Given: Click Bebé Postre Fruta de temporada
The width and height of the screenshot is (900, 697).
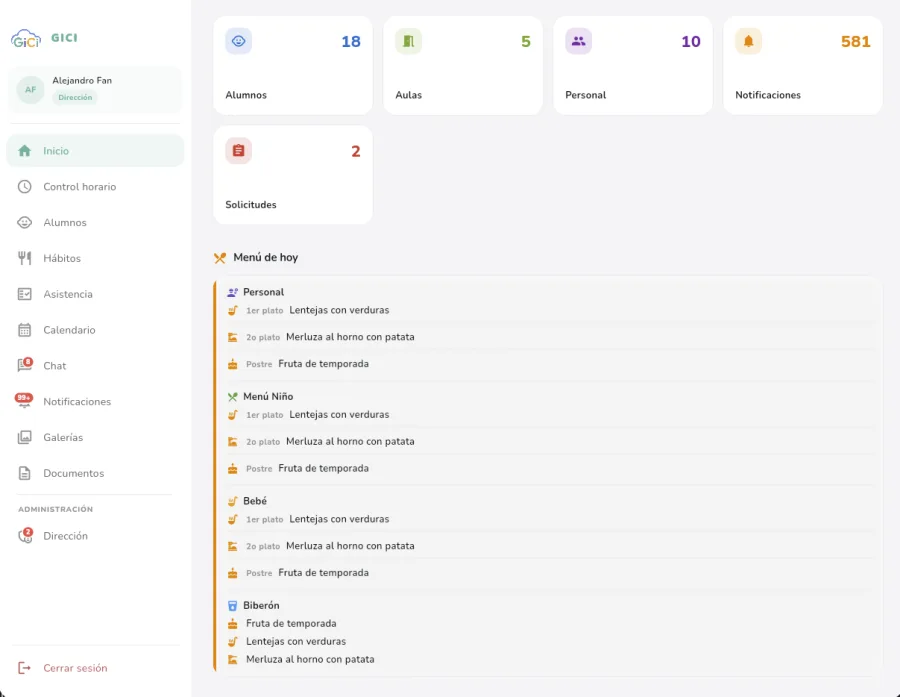Looking at the screenshot, I should (550, 573).
